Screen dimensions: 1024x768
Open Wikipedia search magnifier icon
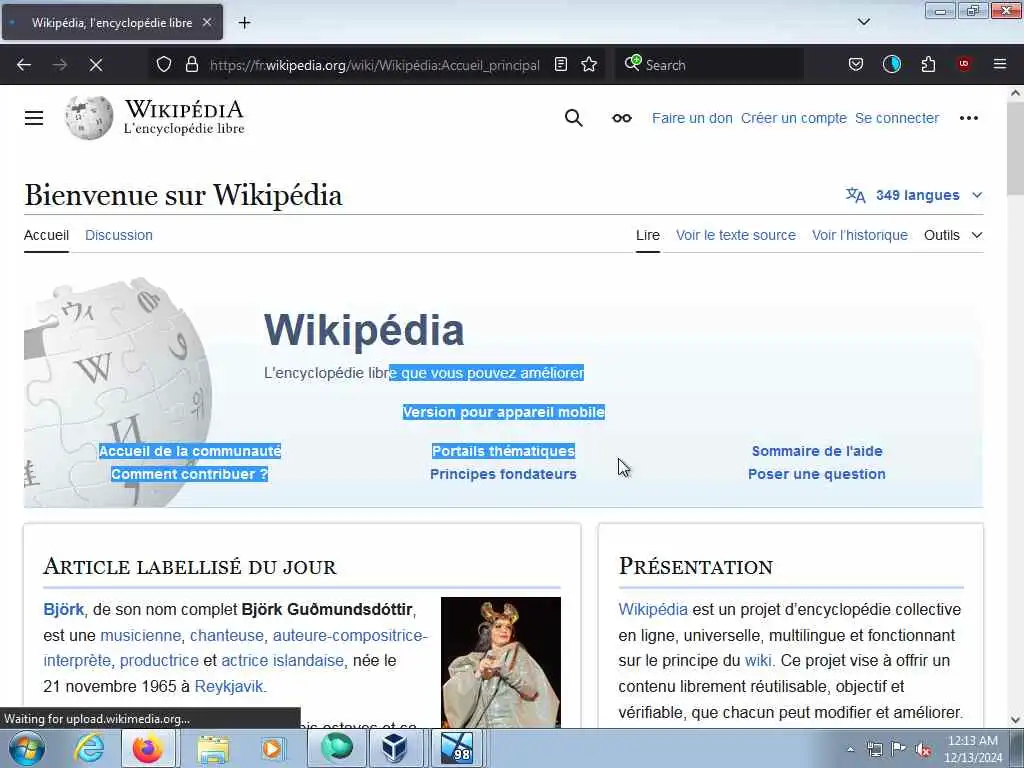573,118
